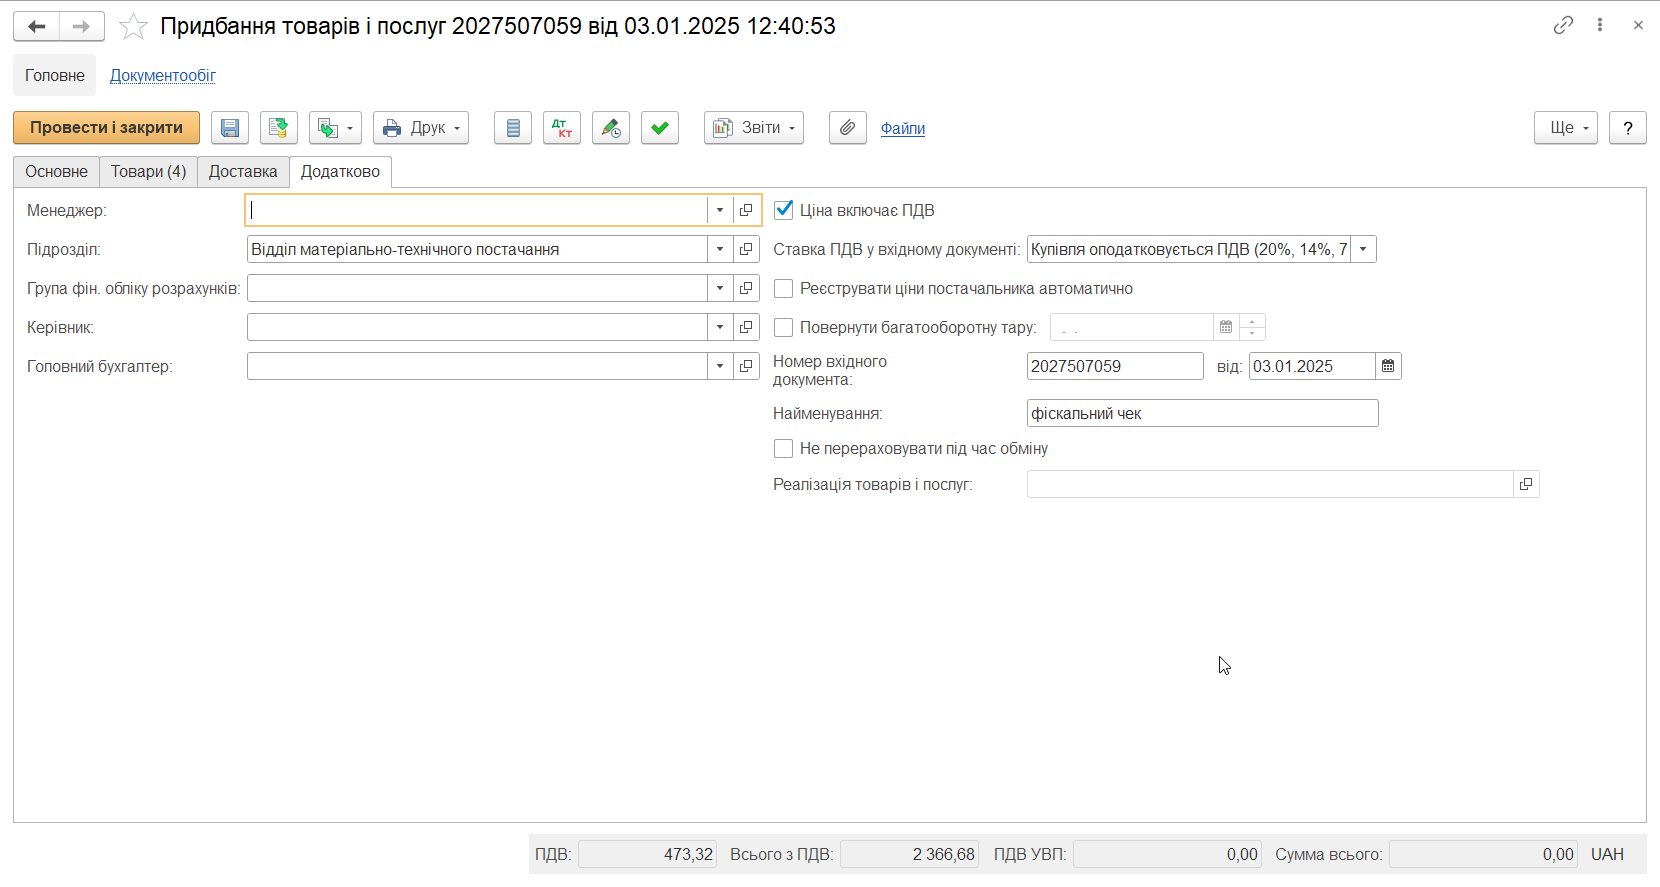Open the Файли link
The image size is (1660, 887).
(x=903, y=128)
